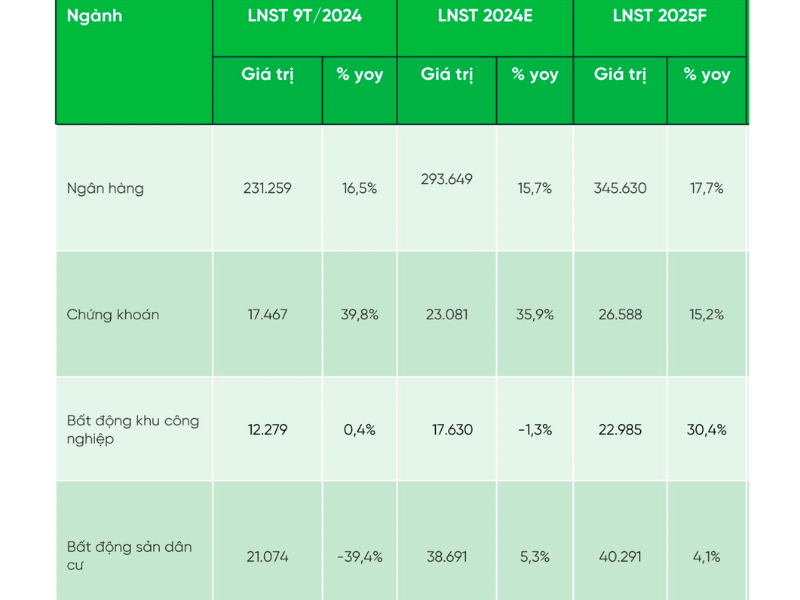Select Bất động khu công nghiệp row label
The image size is (800, 600).
(x=134, y=429)
